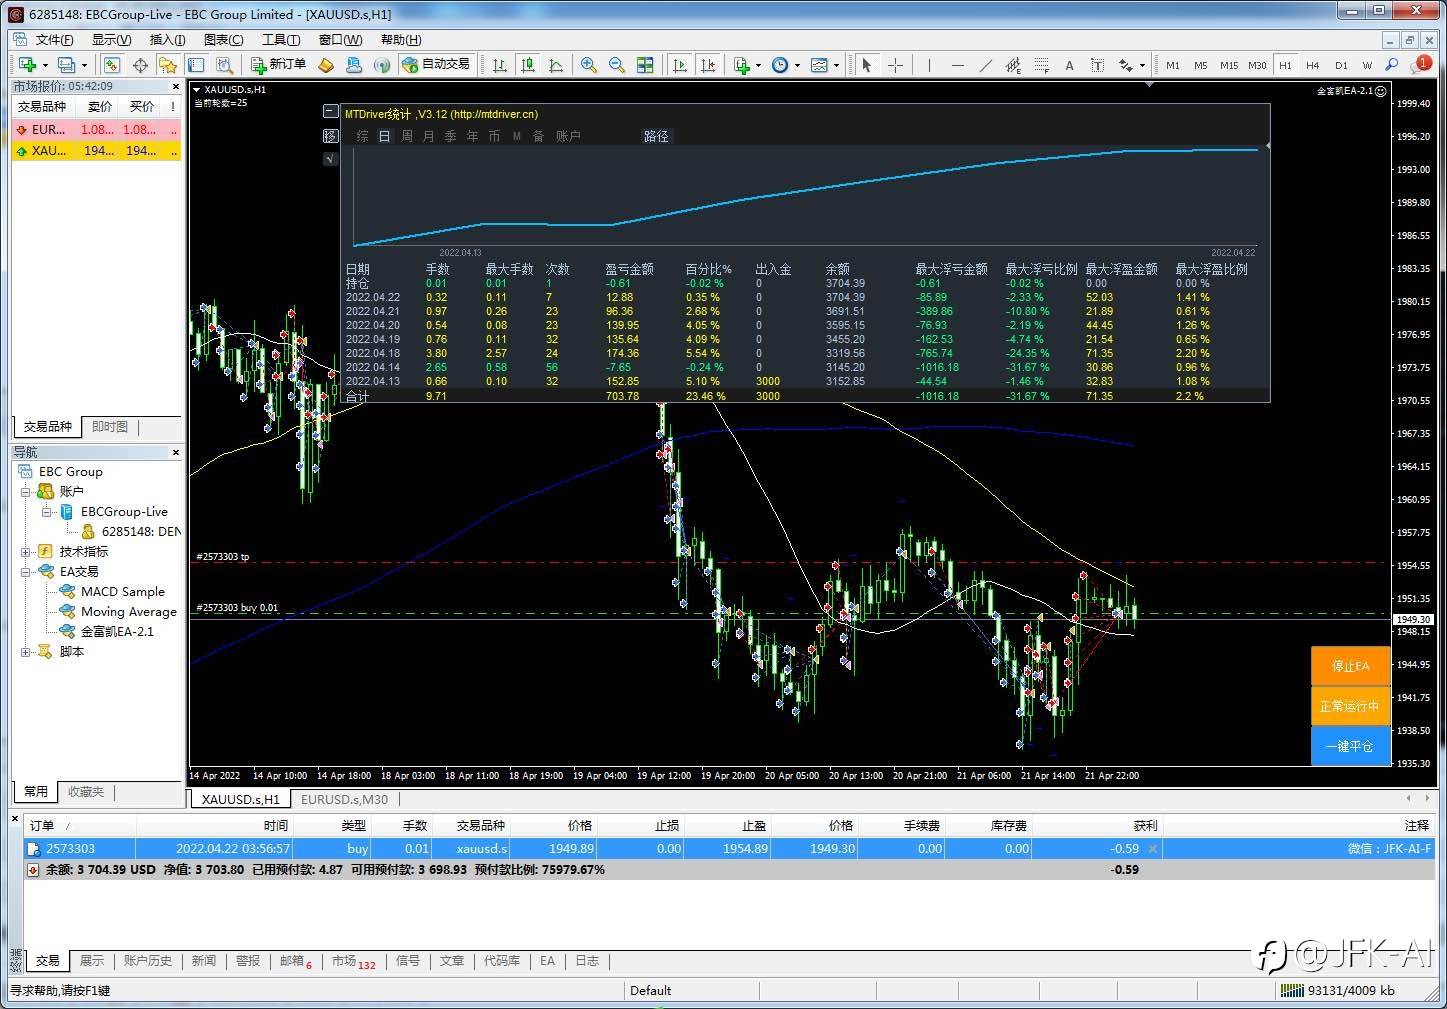
Task: Select the trendline tool
Action: pos(986,65)
